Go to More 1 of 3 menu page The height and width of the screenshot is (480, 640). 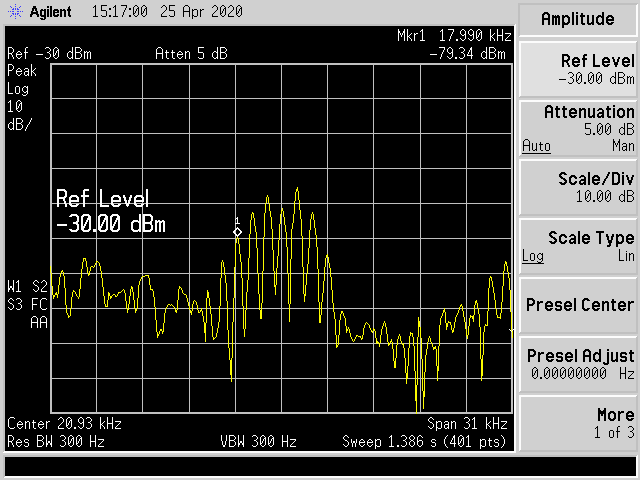[x=578, y=423]
